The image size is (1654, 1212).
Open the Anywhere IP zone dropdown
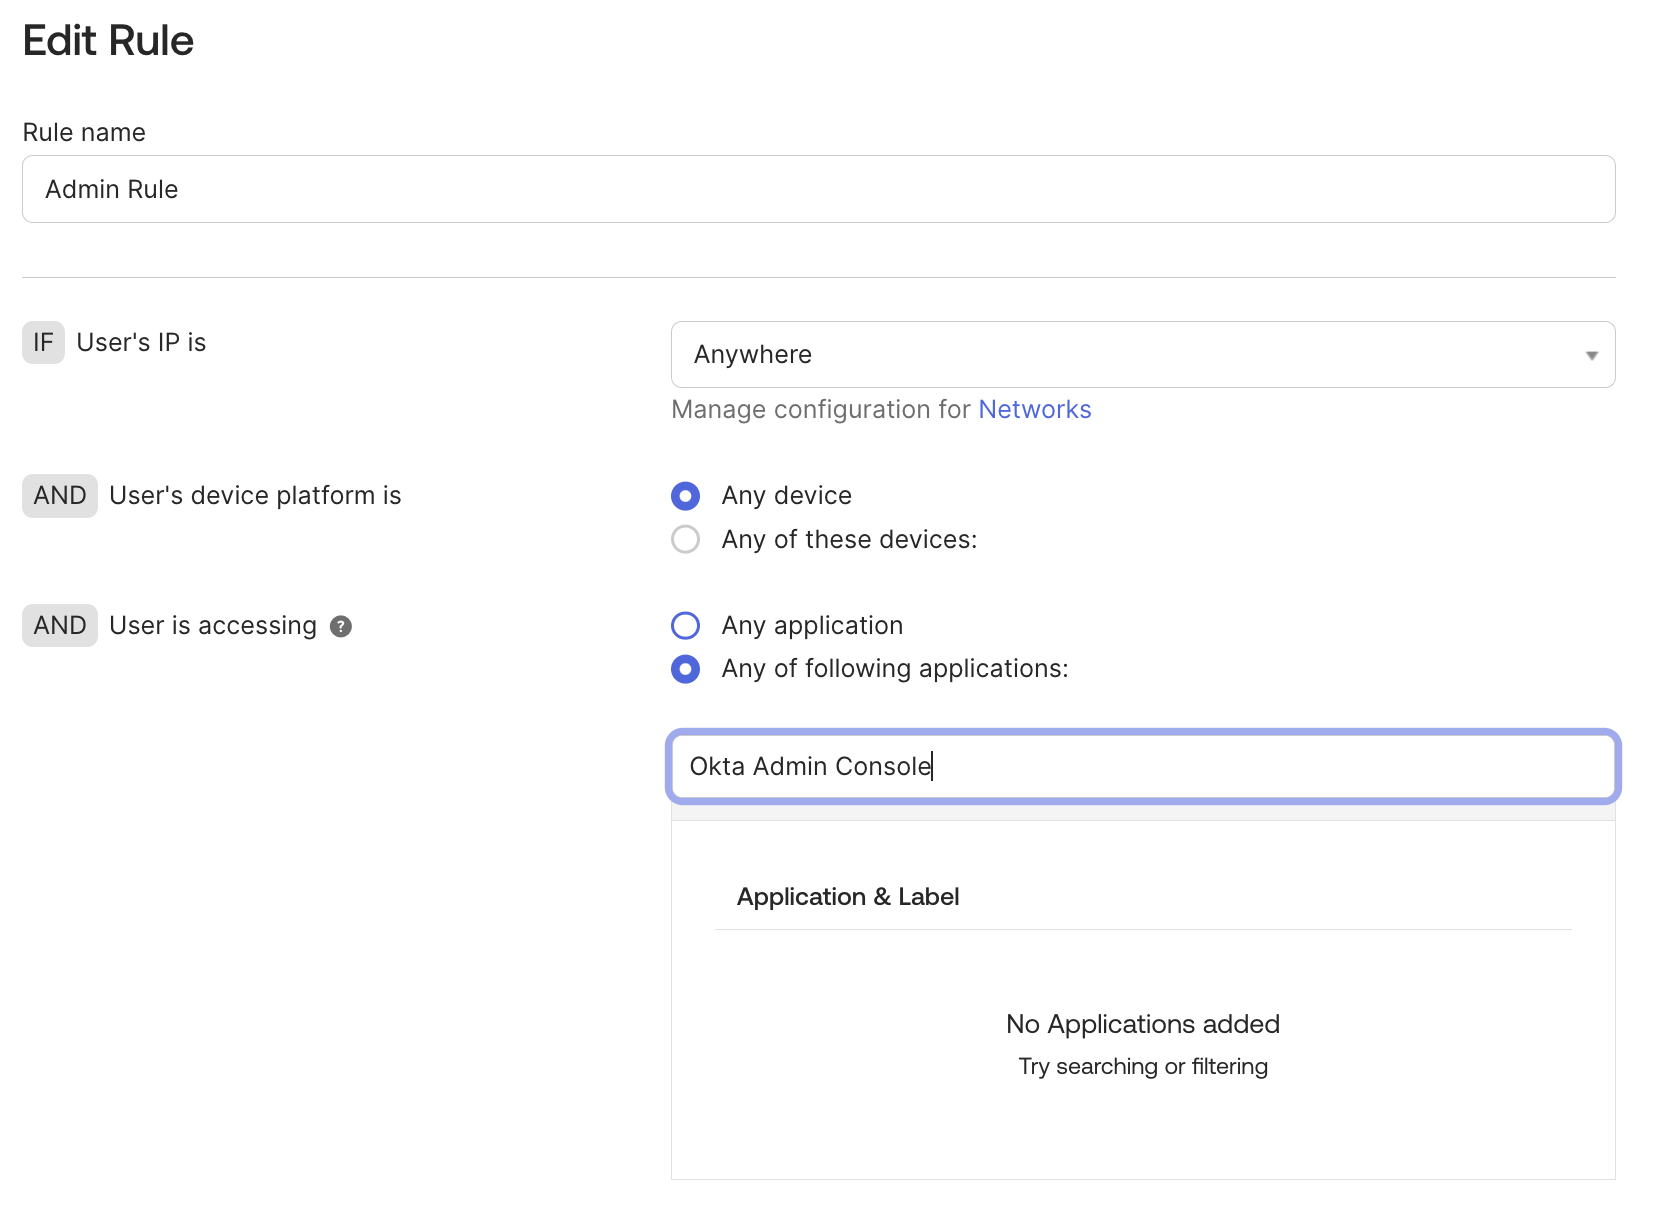click(x=1141, y=355)
